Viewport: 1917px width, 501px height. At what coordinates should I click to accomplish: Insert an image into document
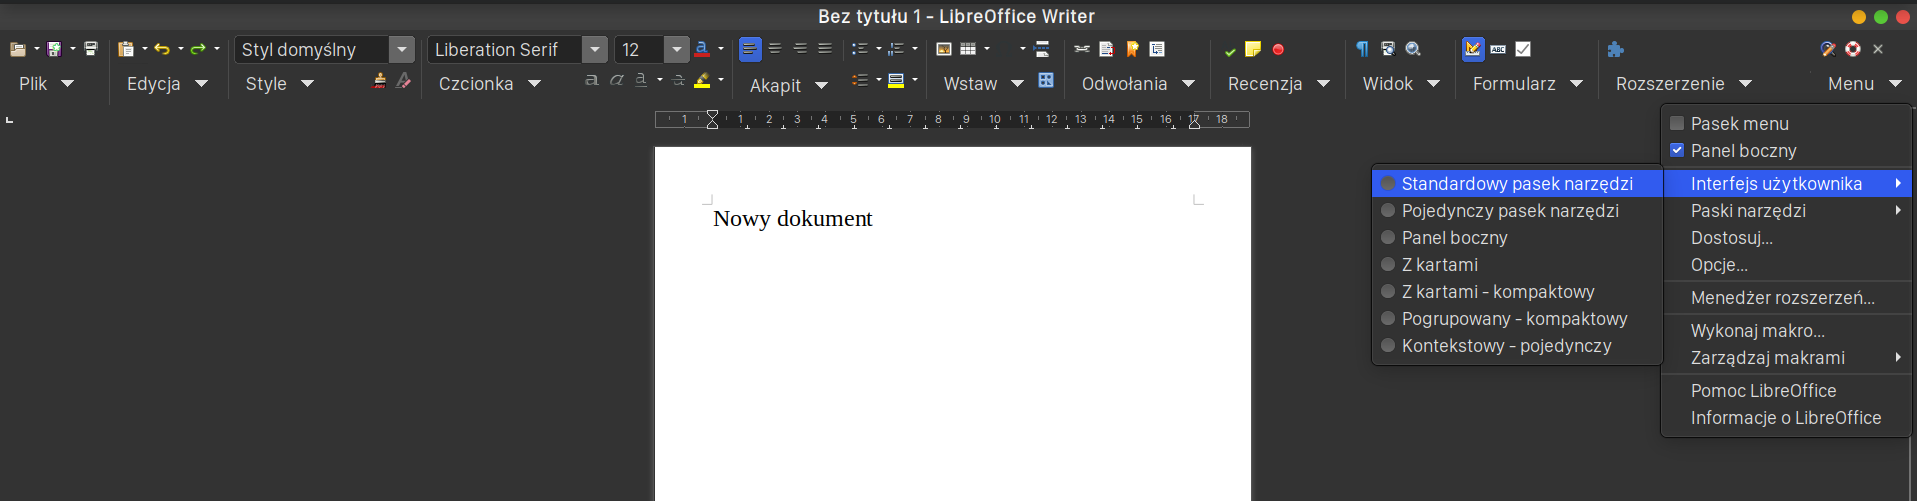pos(944,49)
